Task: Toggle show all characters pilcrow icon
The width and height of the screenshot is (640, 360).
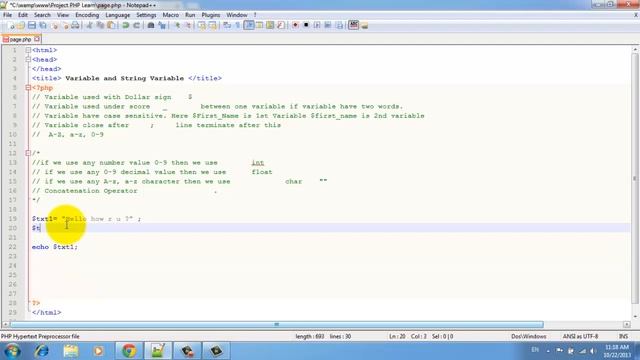Action: [x=238, y=25]
